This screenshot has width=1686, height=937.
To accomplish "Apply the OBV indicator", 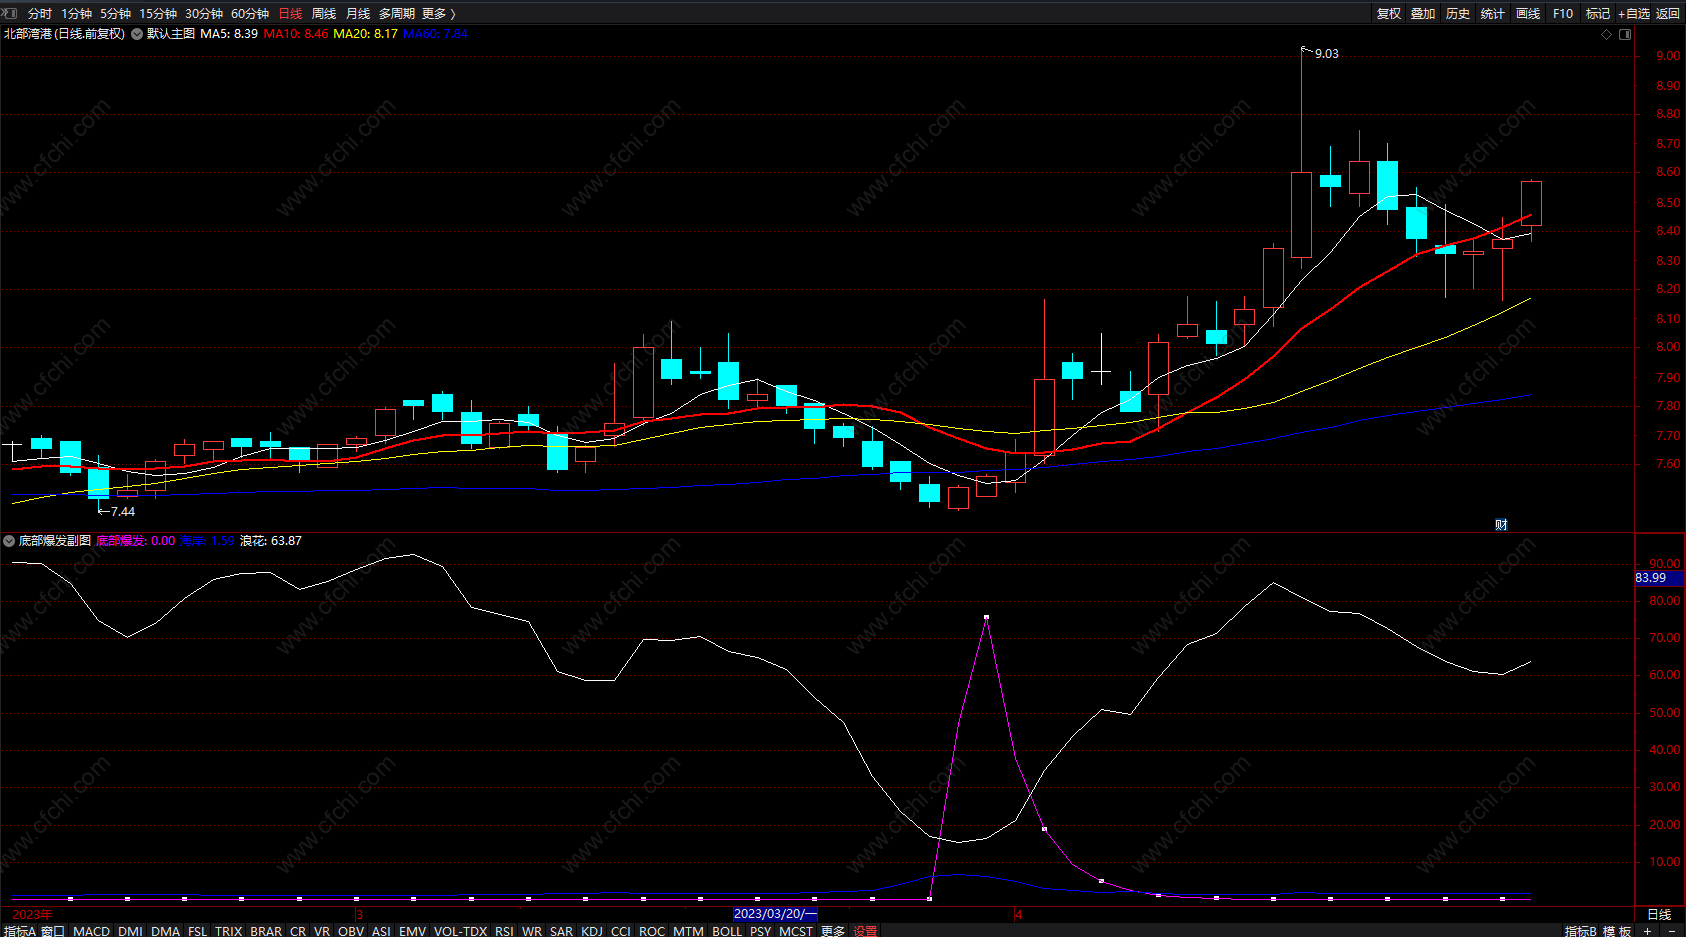I will pyautogui.click(x=351, y=931).
